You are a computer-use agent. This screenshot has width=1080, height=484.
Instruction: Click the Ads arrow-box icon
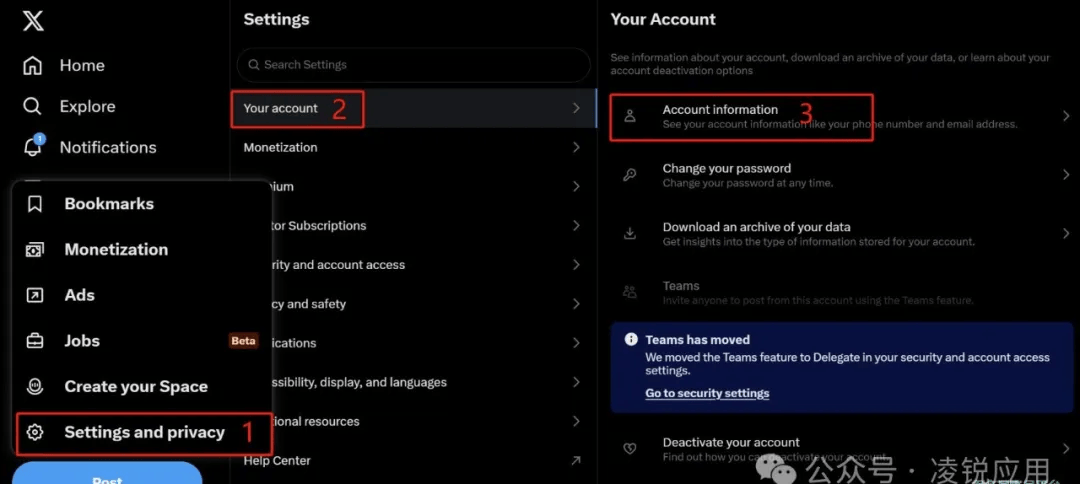point(34,295)
